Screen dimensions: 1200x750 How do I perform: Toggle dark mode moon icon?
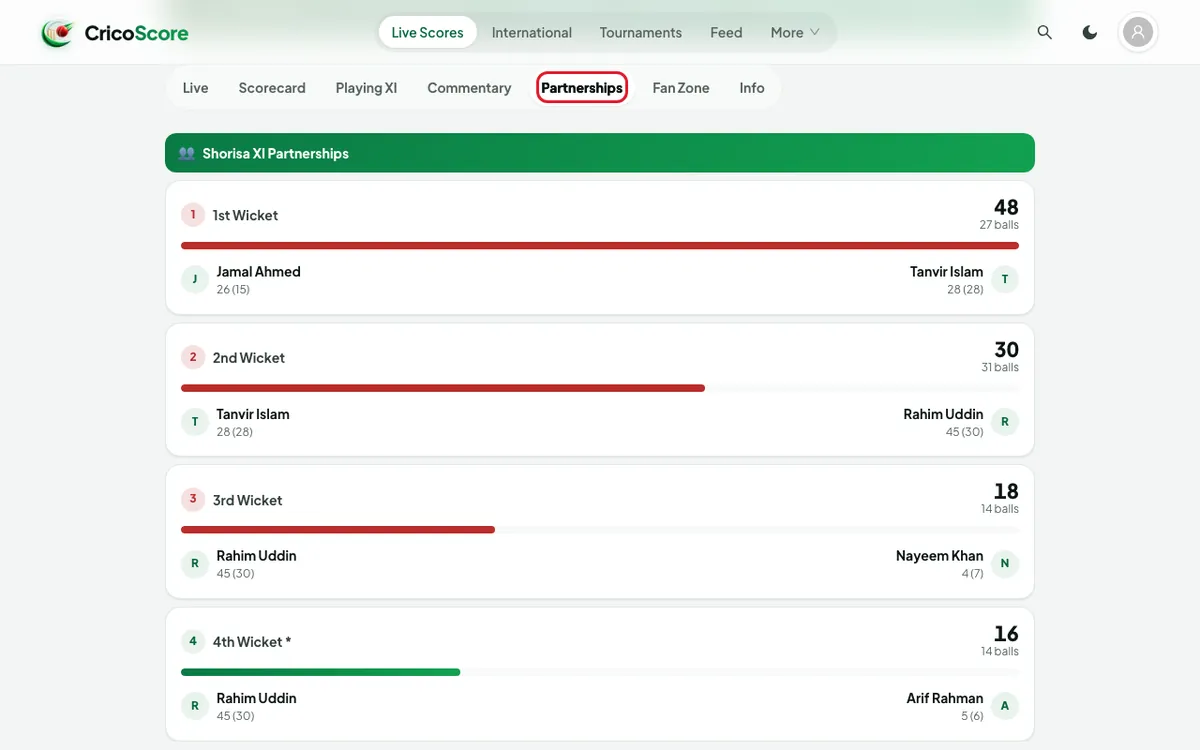1090,32
